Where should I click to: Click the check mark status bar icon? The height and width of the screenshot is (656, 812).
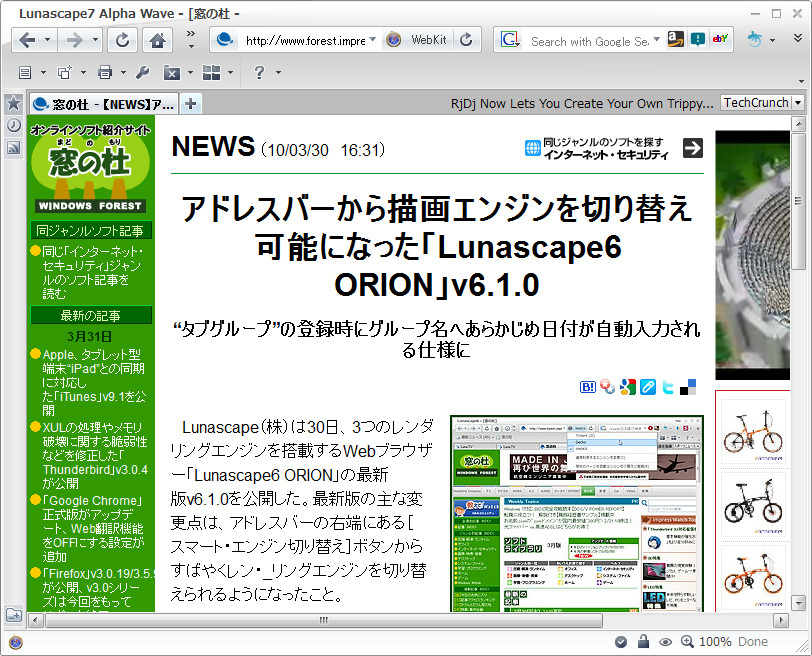(620, 642)
